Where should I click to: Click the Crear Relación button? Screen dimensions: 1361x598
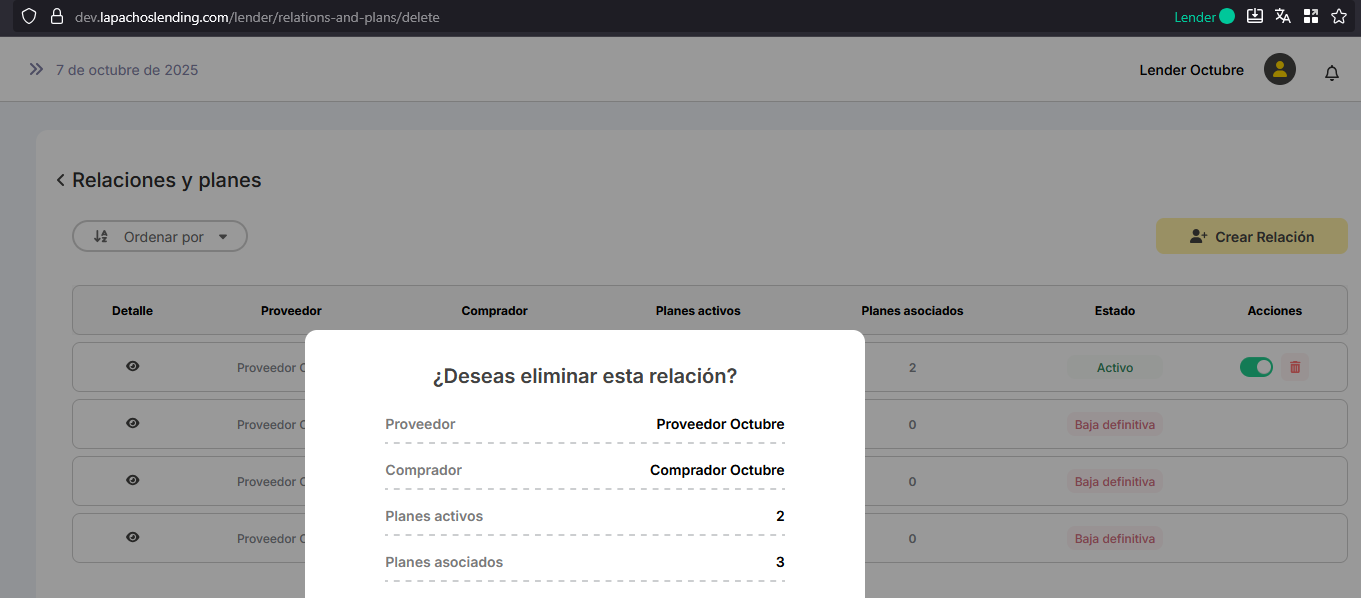click(1251, 237)
